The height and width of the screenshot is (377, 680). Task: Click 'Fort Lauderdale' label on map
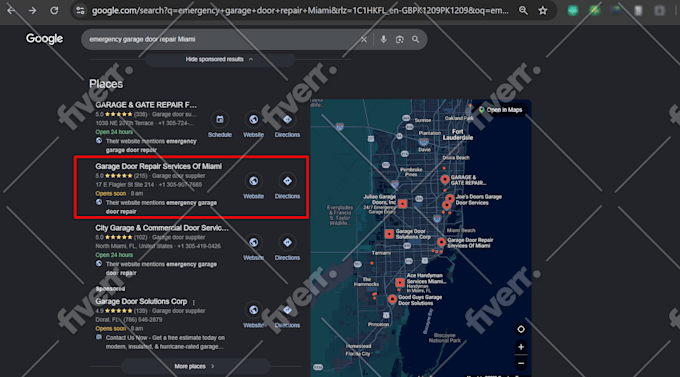[458, 134]
